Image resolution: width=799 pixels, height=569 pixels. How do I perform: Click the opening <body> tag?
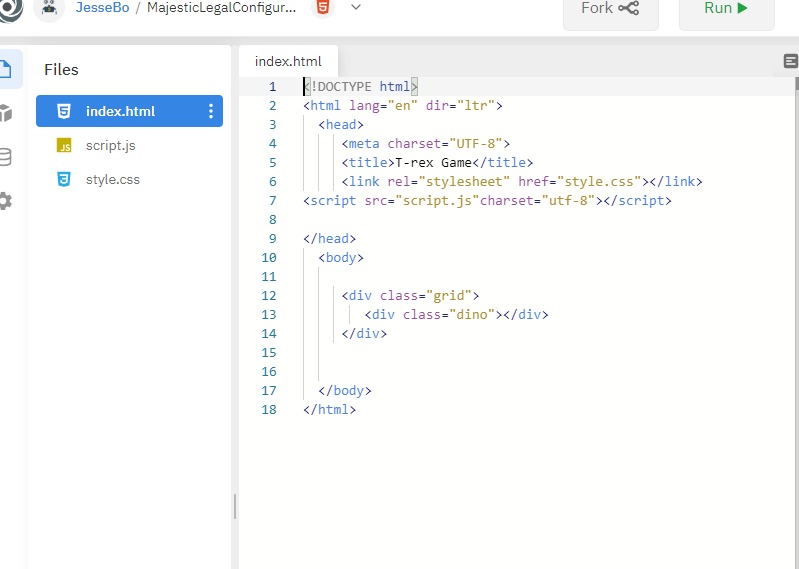[x=341, y=258]
